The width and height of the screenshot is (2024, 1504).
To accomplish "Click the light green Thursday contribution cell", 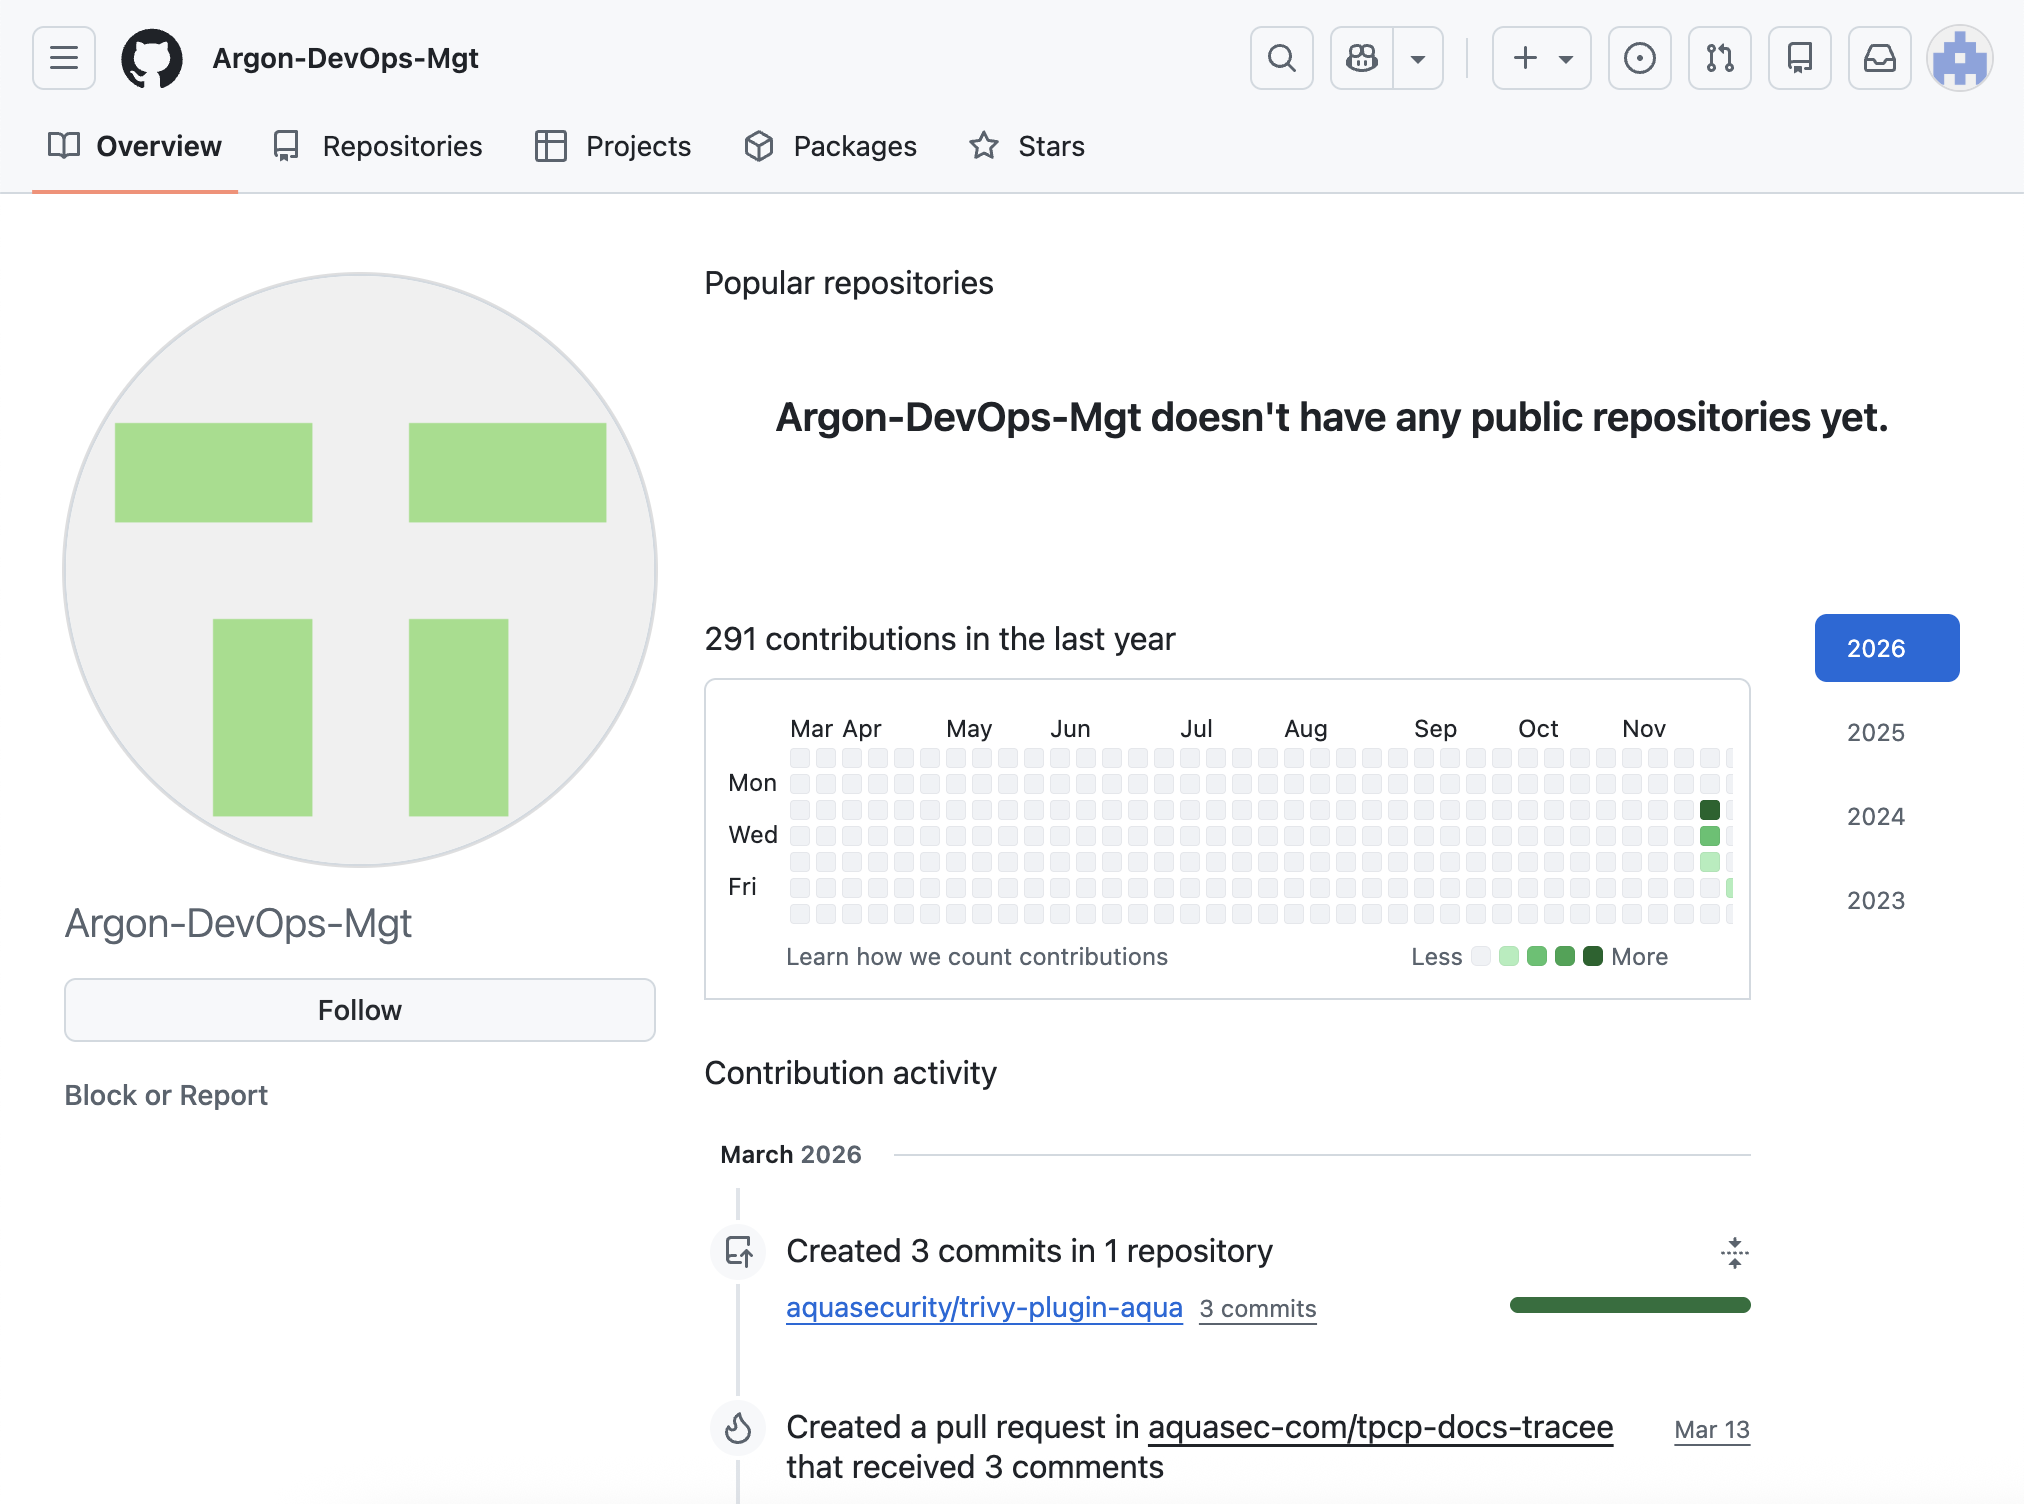I will point(1710,862).
